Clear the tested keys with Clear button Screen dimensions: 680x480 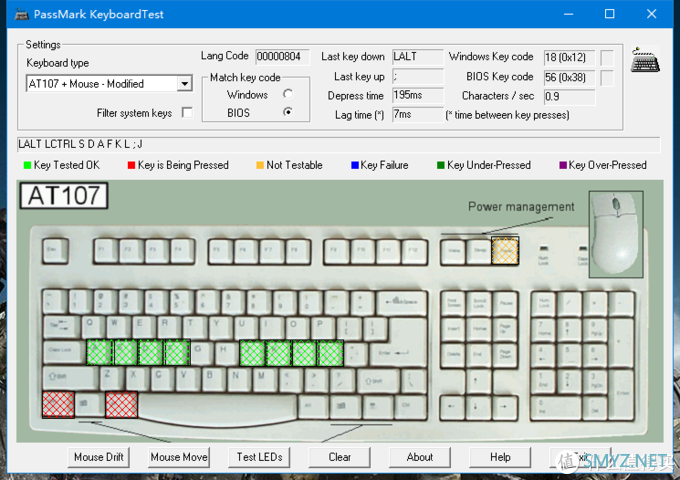click(x=340, y=457)
